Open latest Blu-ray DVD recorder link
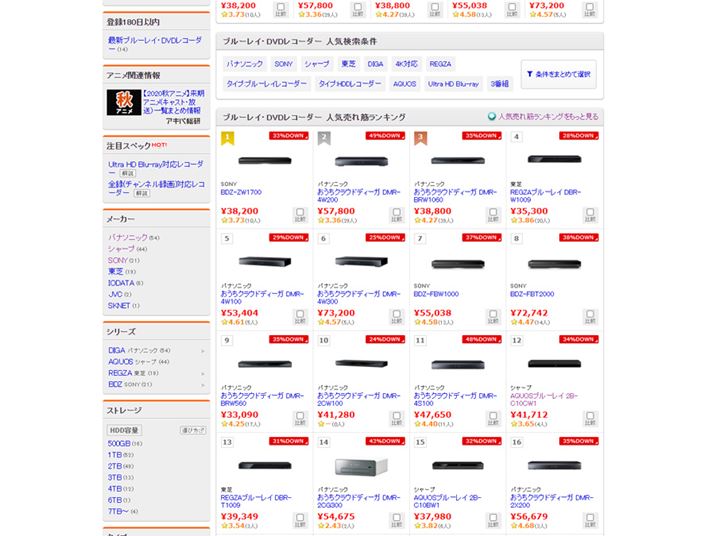715x536 pixels. [x=155, y=44]
